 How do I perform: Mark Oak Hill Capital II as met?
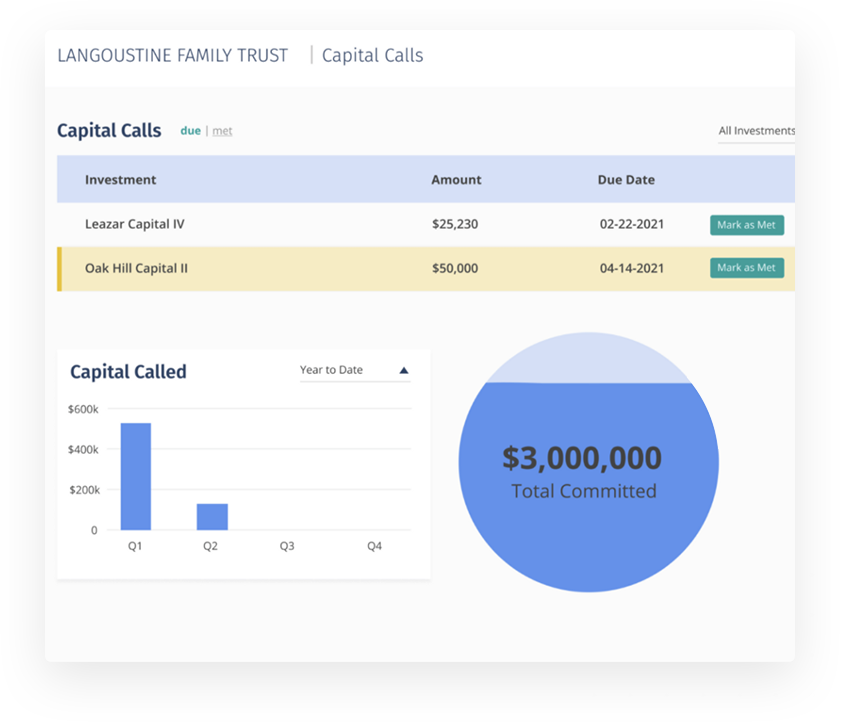click(746, 268)
